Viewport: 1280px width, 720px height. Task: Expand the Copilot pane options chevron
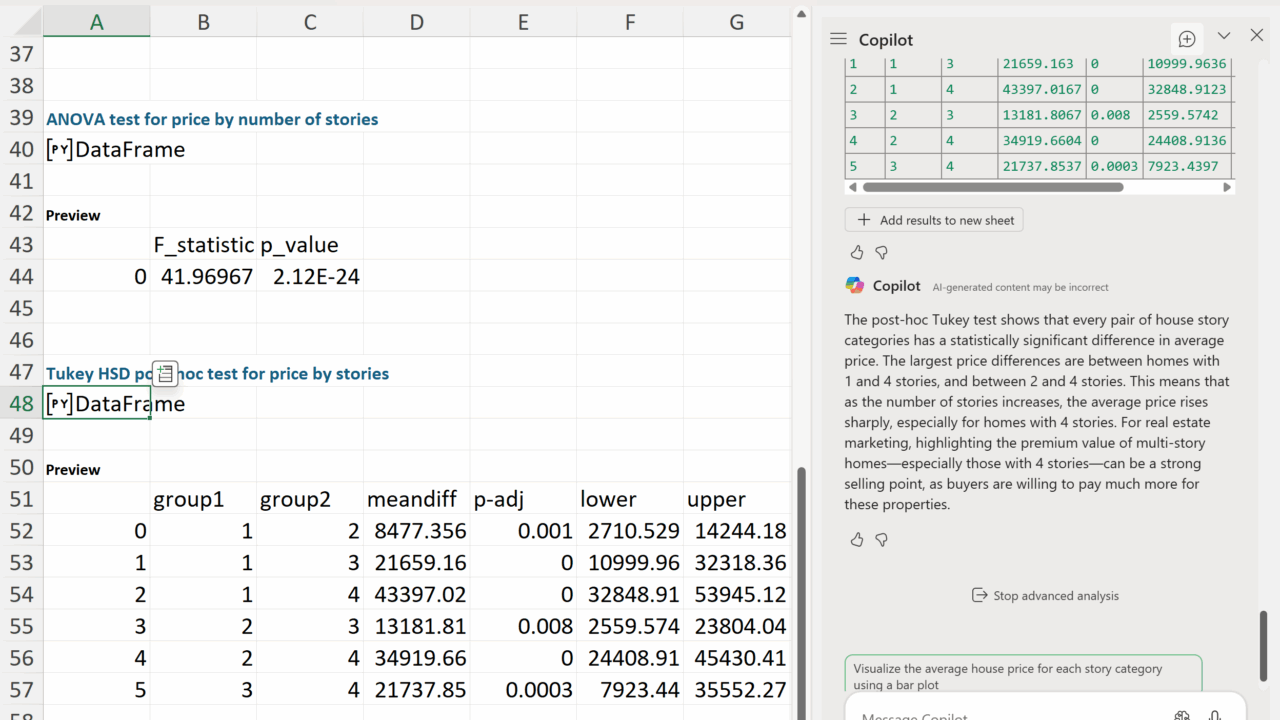point(1223,36)
